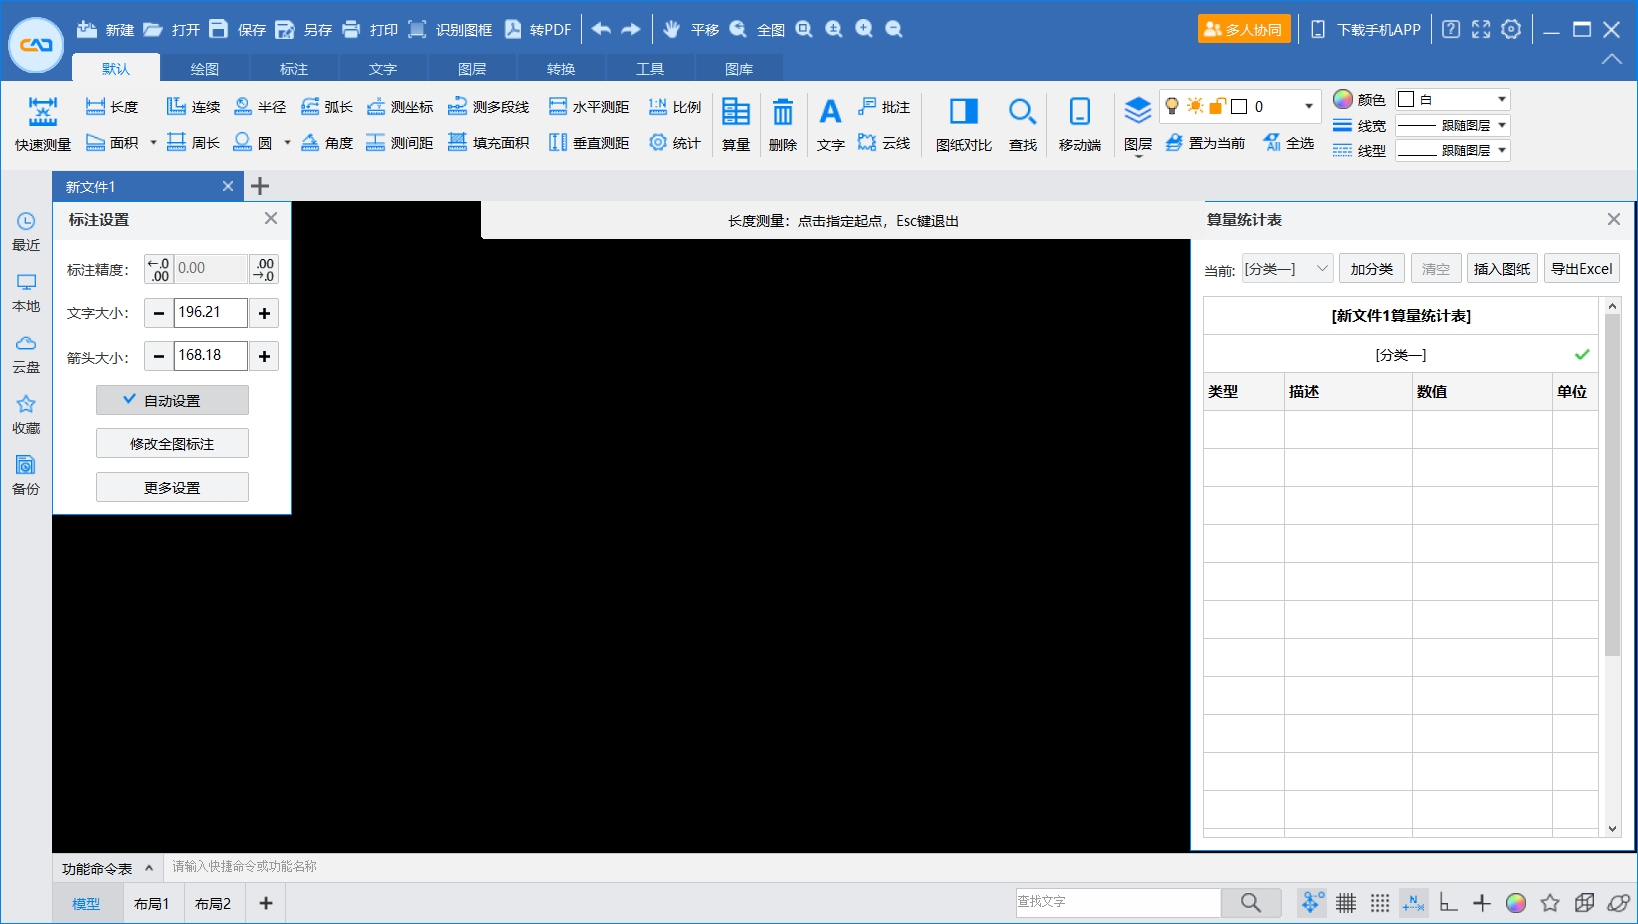Screen dimensions: 1638x924
Task: Select the 面积 area measurement tool
Action: (111, 143)
